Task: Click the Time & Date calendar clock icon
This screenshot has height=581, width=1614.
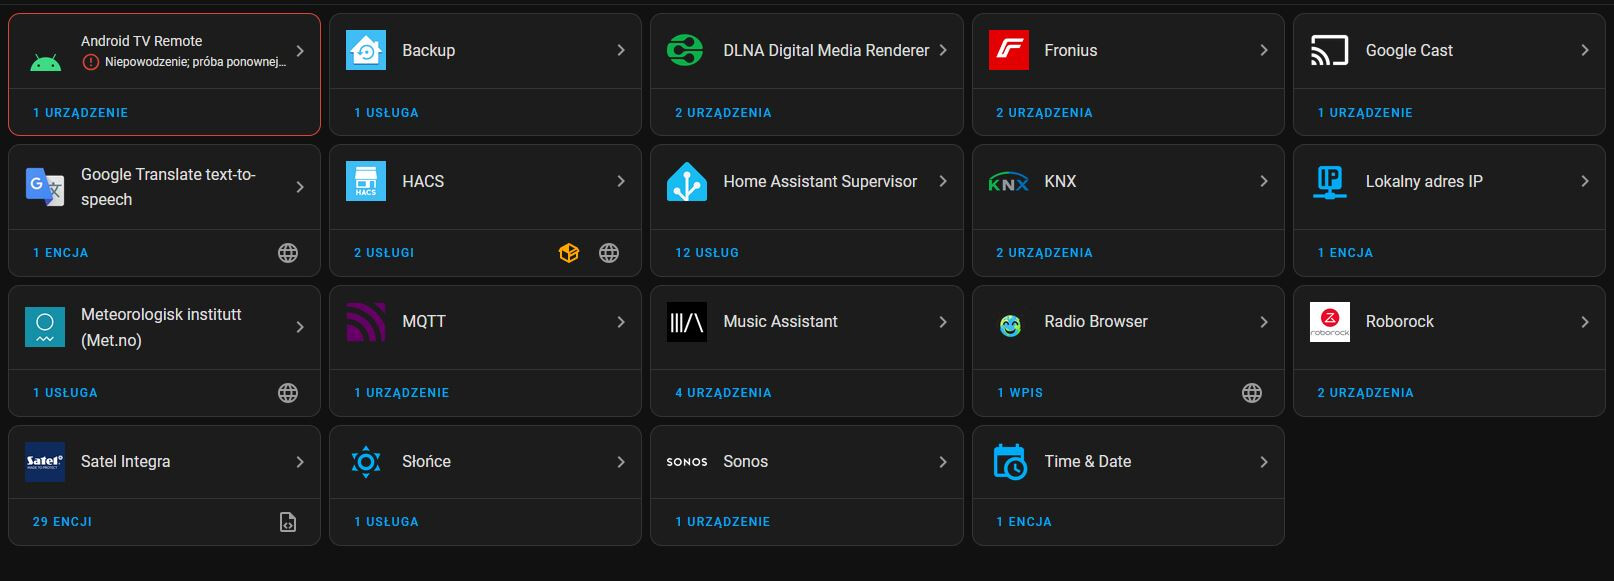Action: click(x=1009, y=462)
